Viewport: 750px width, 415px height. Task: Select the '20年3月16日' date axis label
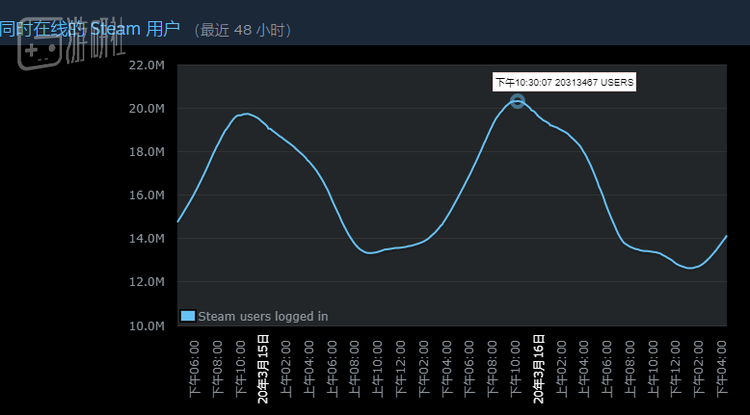[538, 369]
